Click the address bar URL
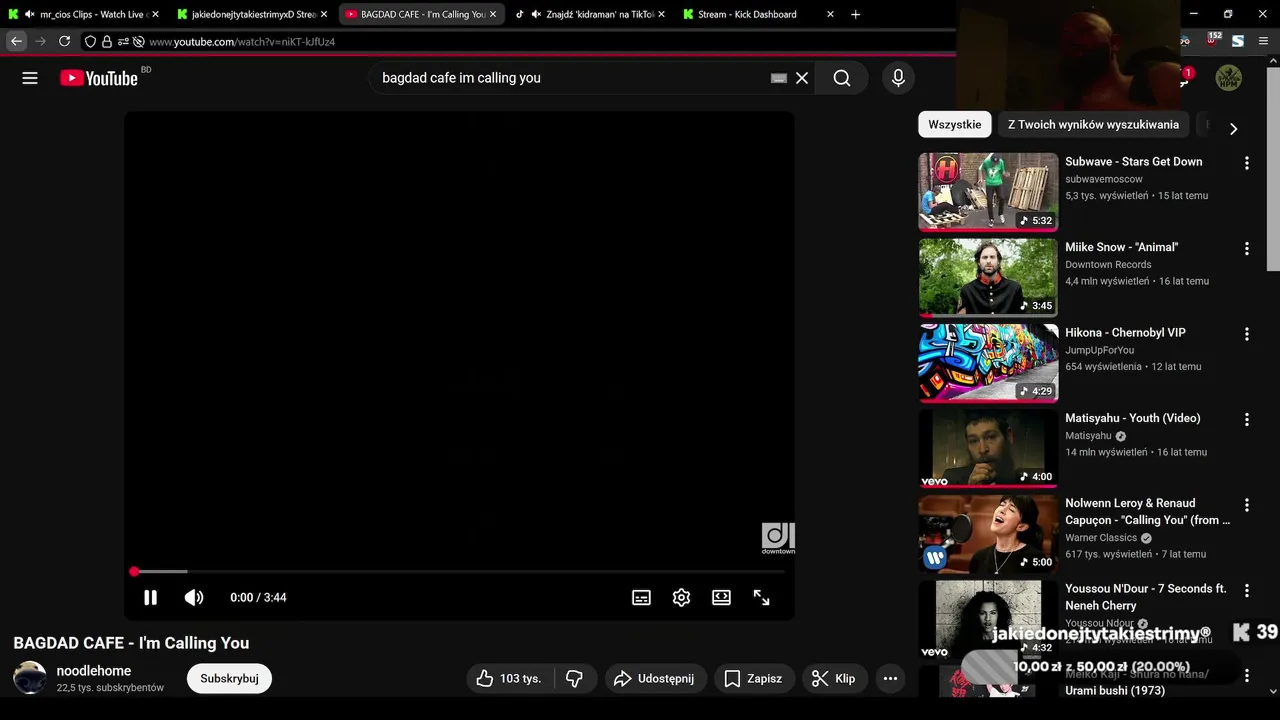The height and width of the screenshot is (720, 1280). [242, 42]
